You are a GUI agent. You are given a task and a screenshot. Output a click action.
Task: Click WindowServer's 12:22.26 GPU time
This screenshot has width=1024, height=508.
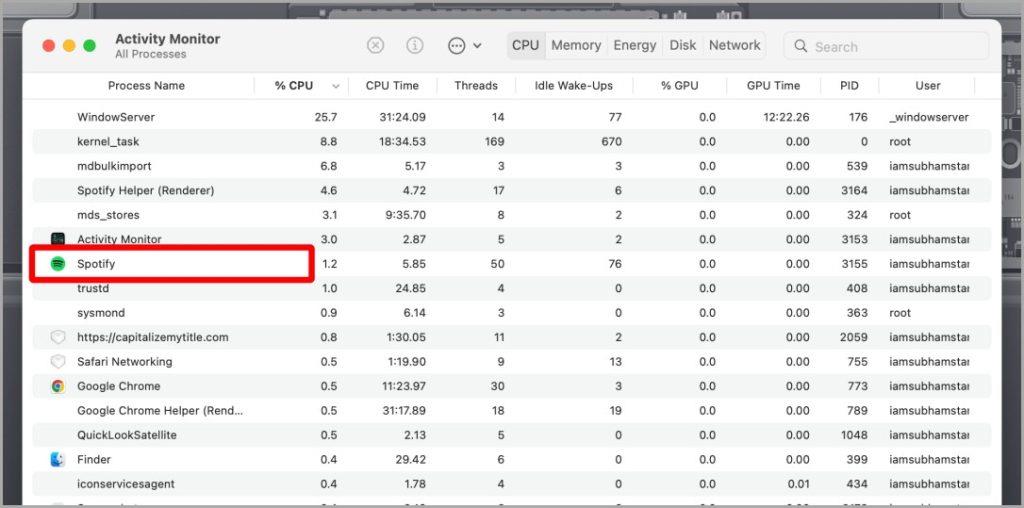786,118
